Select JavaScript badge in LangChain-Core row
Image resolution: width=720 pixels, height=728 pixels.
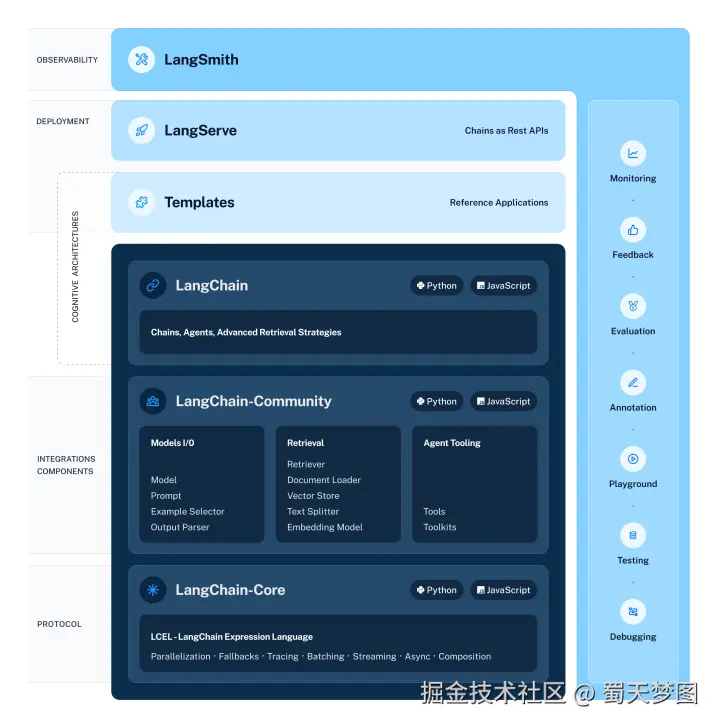click(504, 590)
